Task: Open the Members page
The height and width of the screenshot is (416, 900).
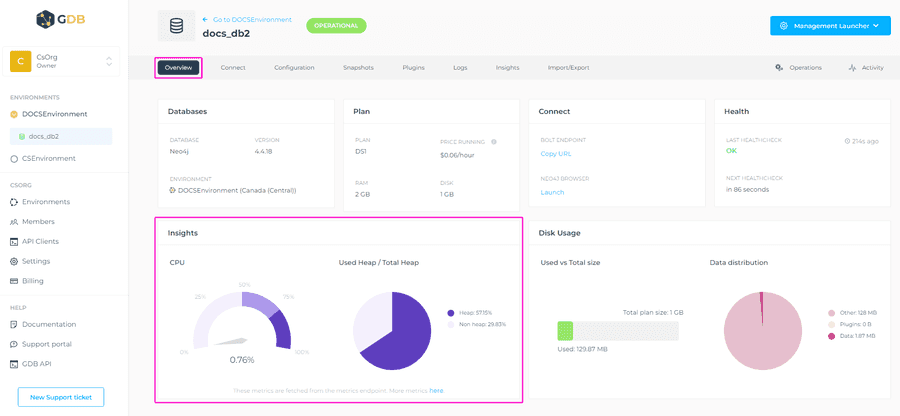Action: click(38, 221)
